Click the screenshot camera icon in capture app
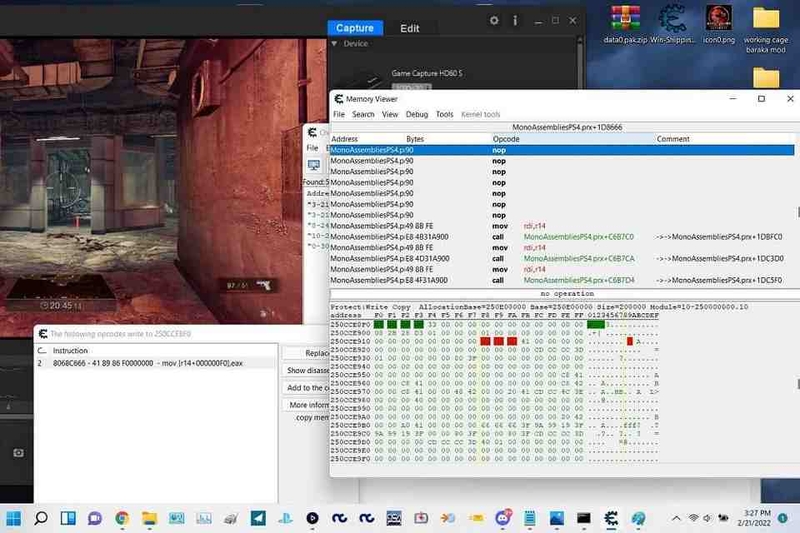The width and height of the screenshot is (800, 533). click(18, 453)
